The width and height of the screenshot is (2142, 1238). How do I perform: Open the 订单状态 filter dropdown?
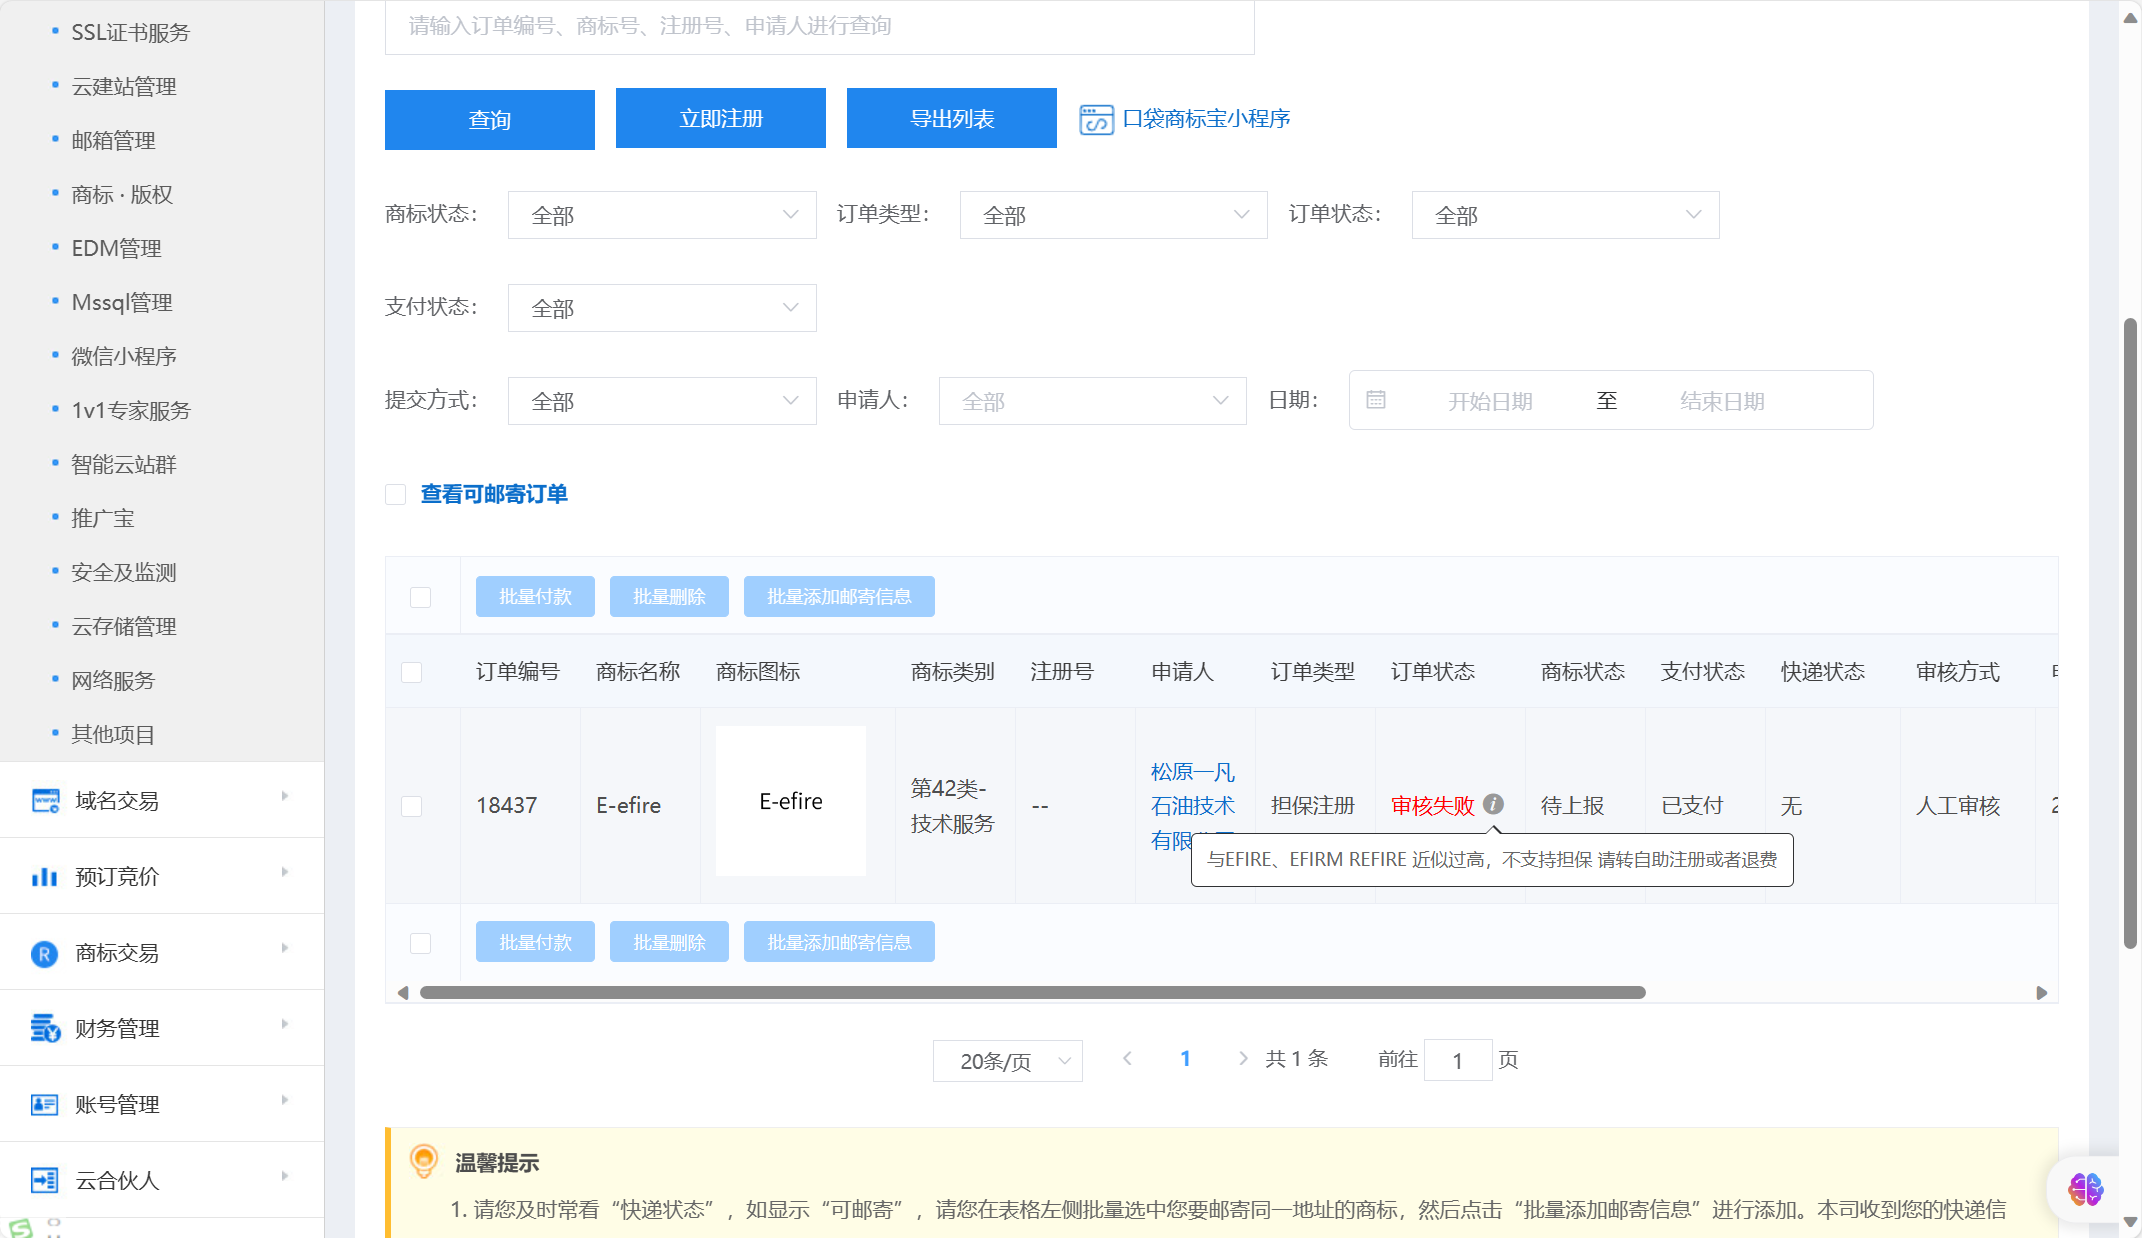[1564, 215]
